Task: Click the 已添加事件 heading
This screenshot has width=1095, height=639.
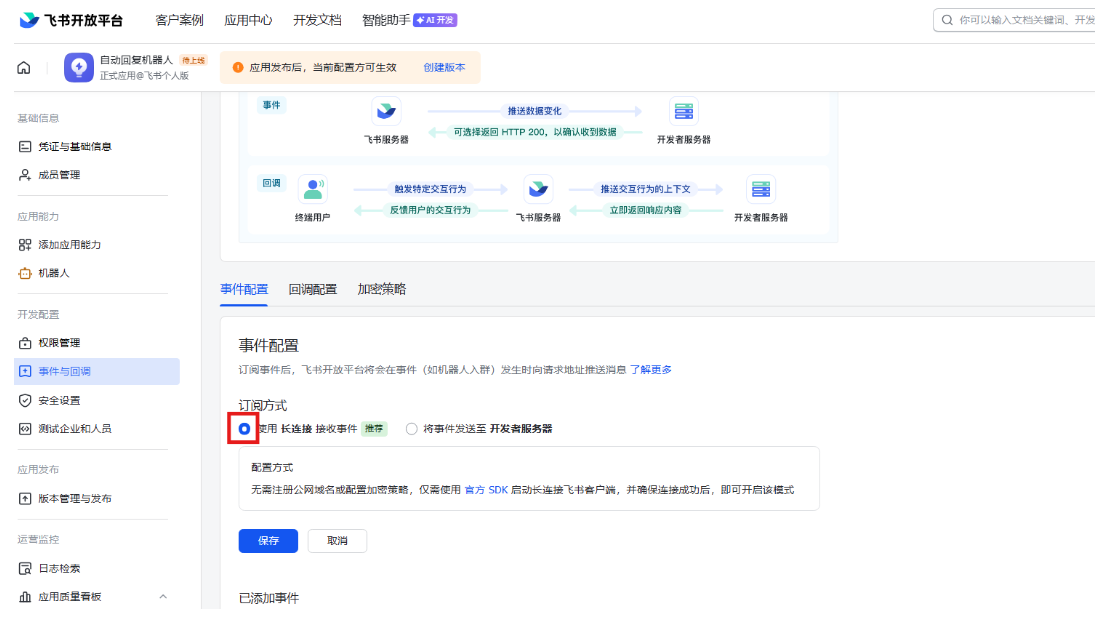Action: pos(269,598)
